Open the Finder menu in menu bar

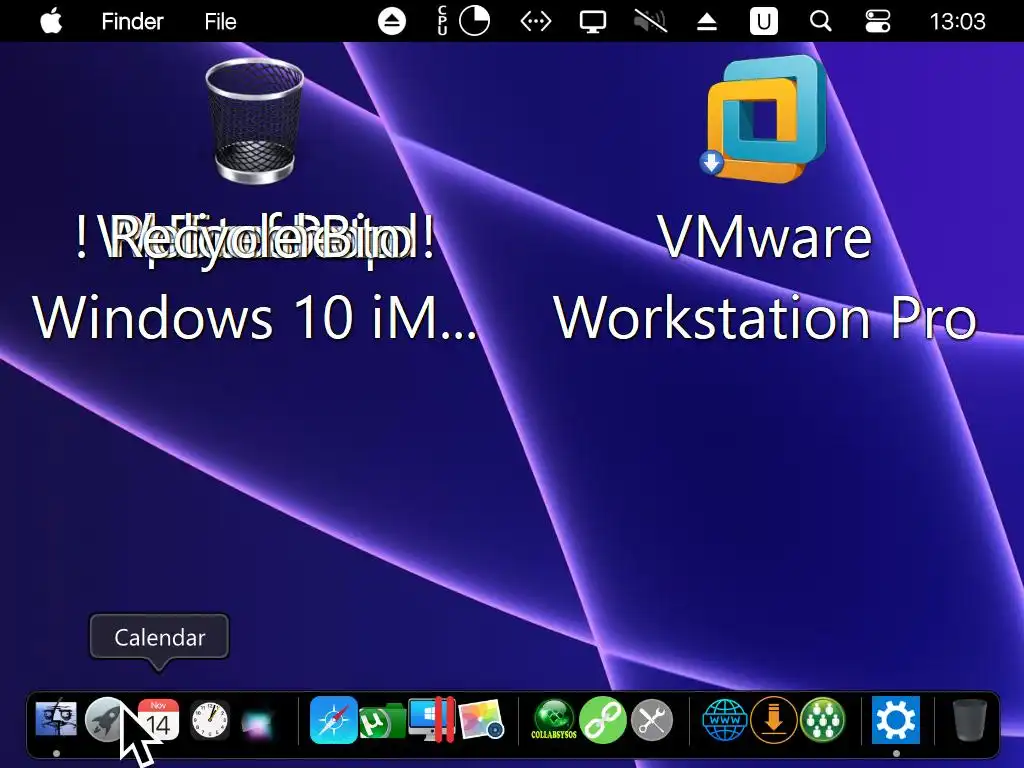tap(132, 22)
